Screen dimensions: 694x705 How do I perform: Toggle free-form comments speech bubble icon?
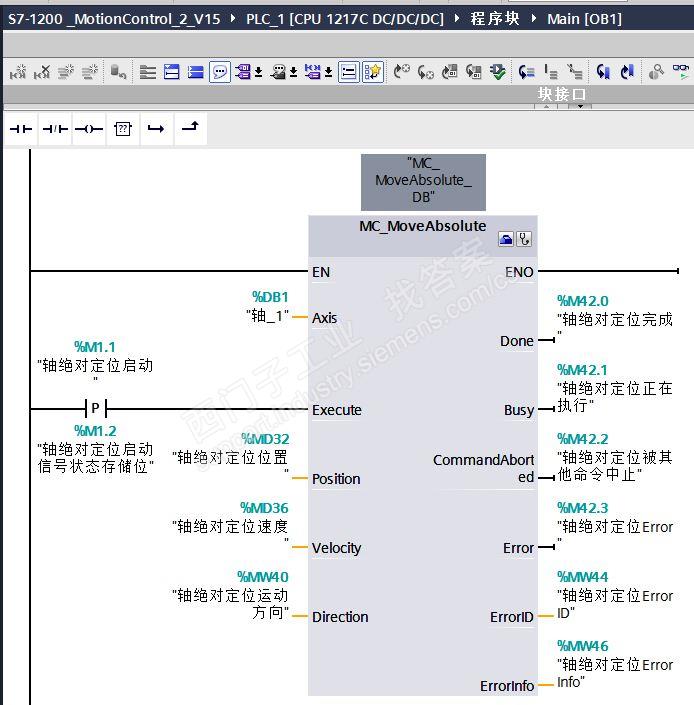[x=220, y=72]
